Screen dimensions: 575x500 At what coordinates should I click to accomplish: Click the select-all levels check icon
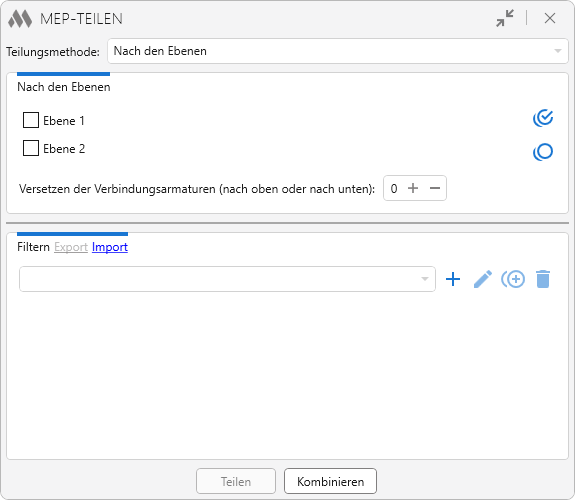coord(543,118)
